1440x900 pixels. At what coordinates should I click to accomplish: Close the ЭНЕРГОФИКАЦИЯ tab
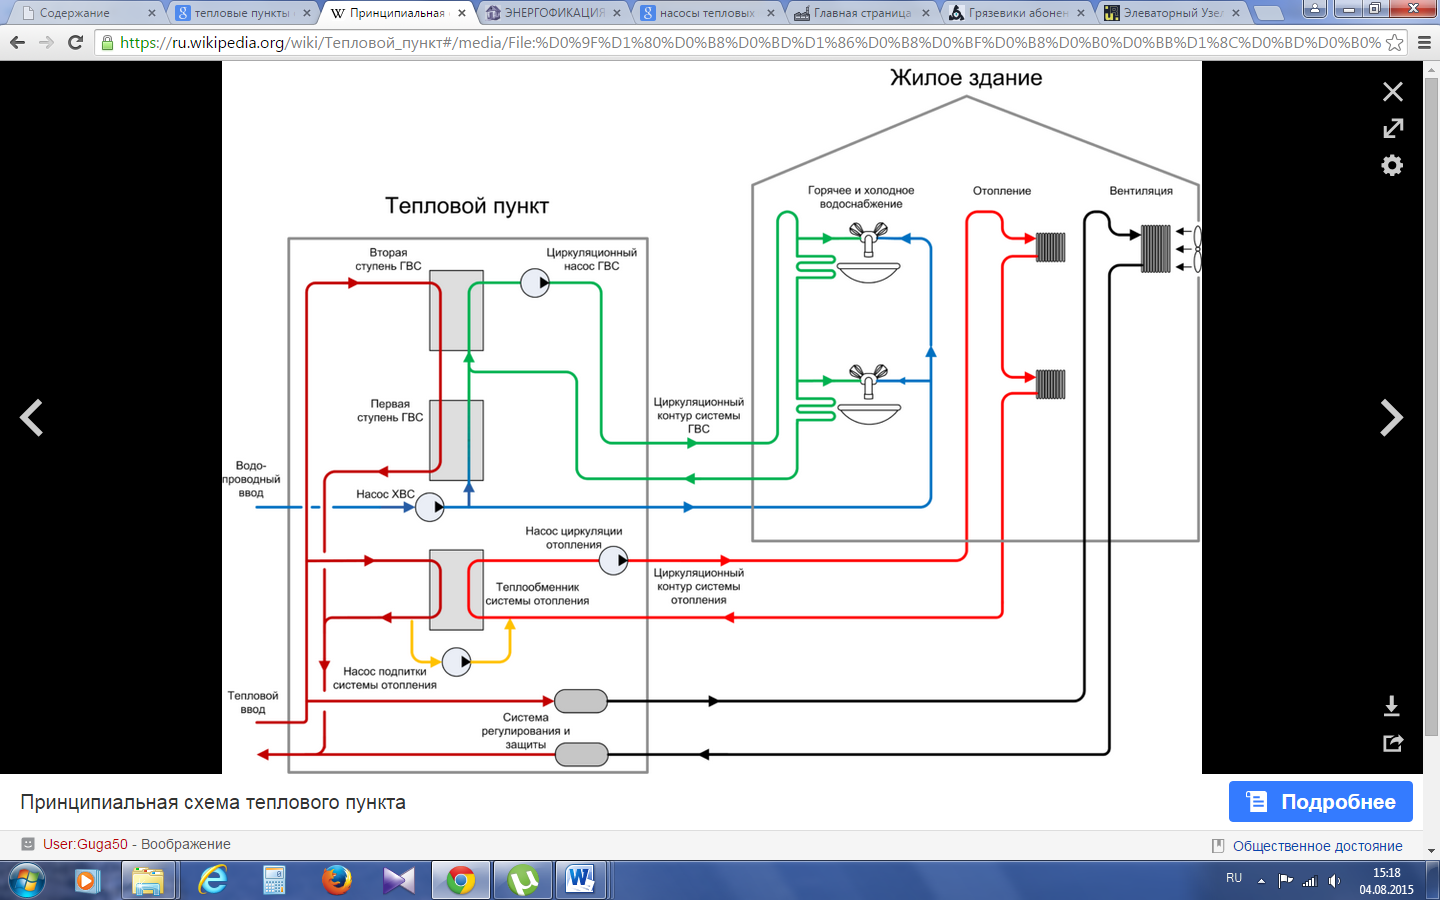click(x=616, y=13)
